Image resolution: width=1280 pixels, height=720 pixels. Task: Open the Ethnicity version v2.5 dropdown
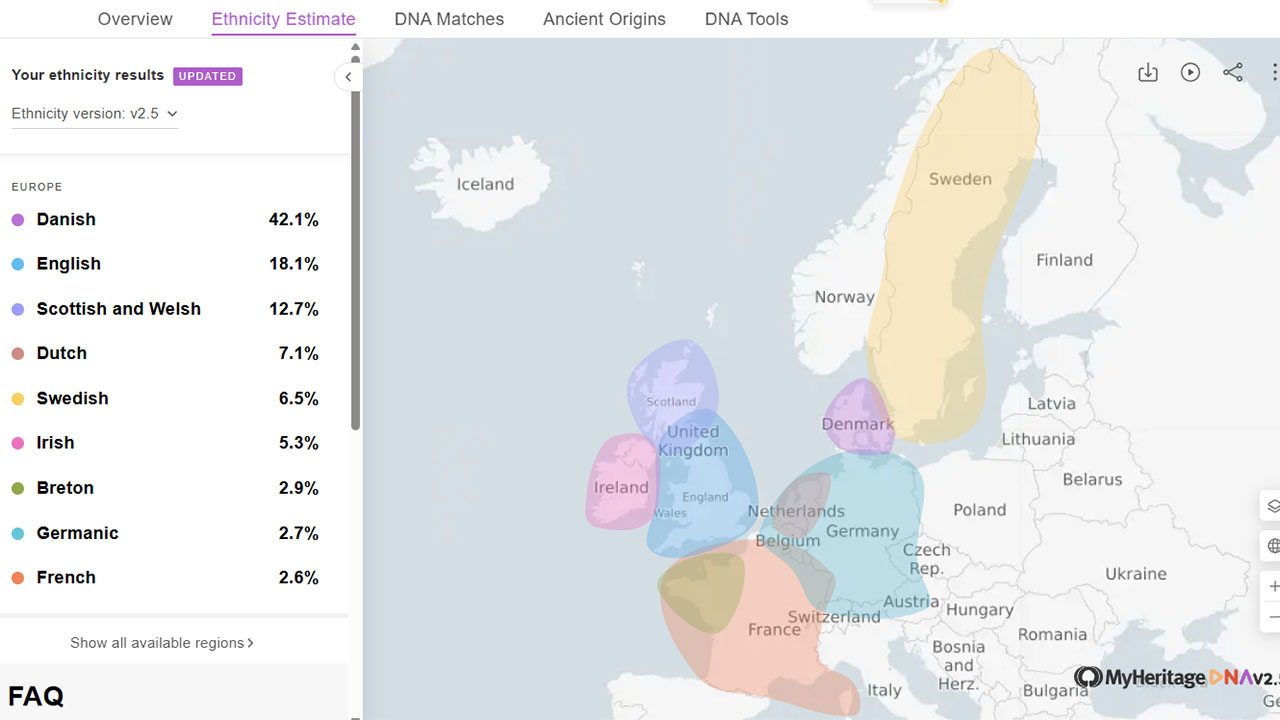[94, 113]
